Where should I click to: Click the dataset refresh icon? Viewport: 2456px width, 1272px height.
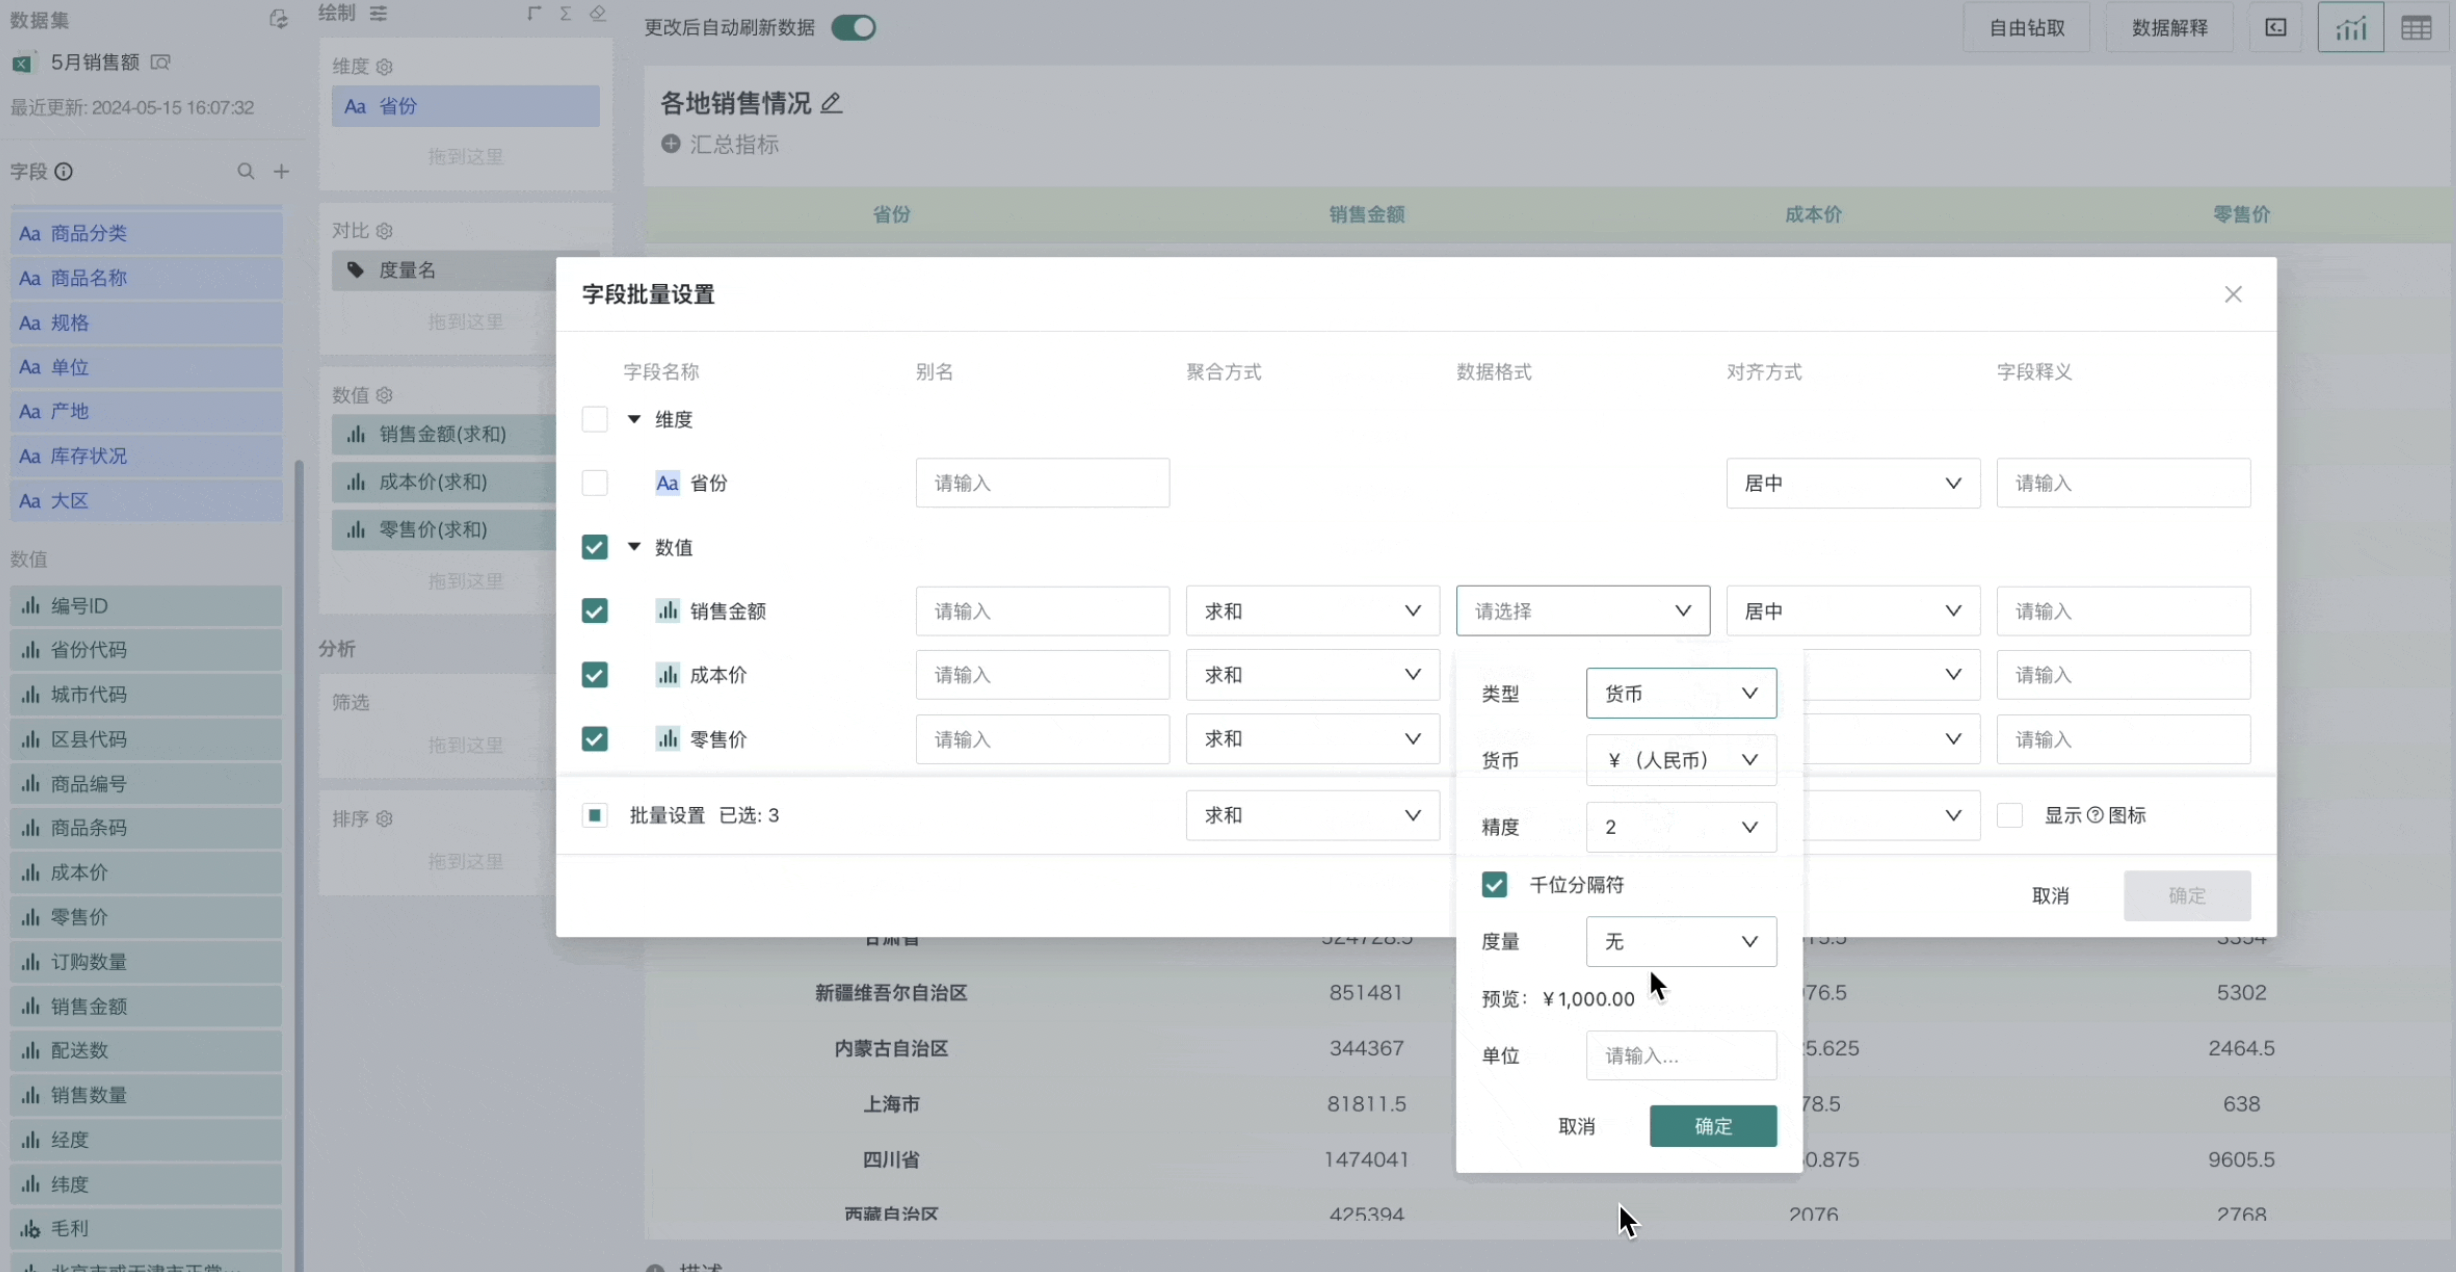pyautogui.click(x=278, y=18)
